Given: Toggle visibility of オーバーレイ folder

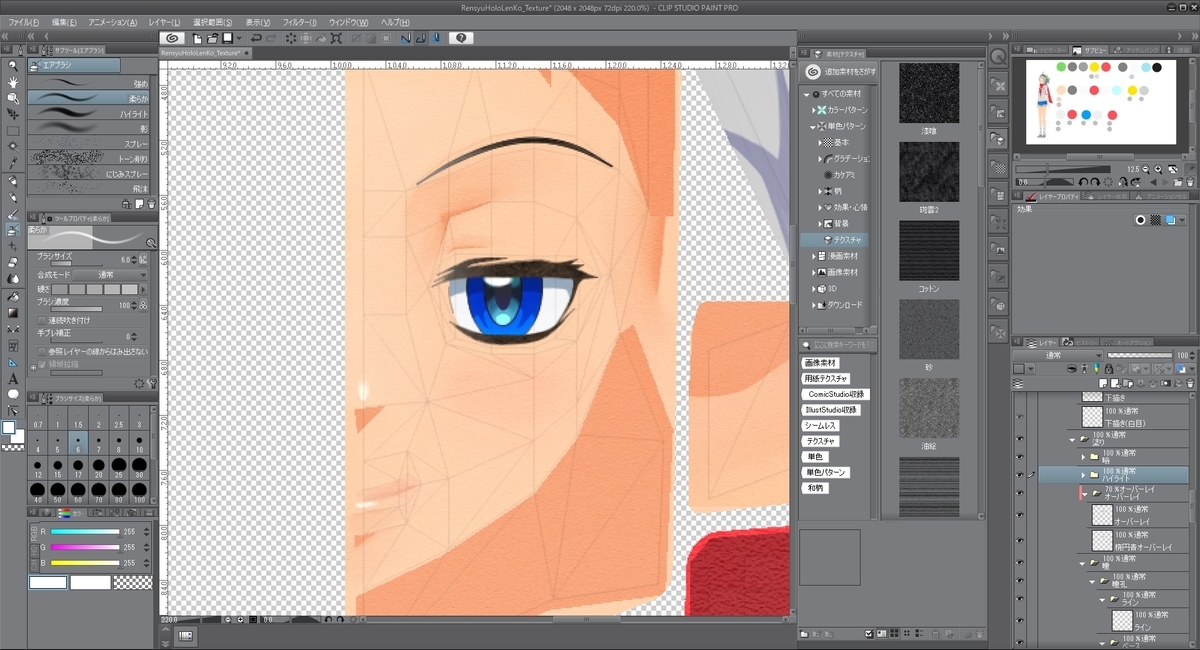Looking at the screenshot, I should pos(1020,493).
